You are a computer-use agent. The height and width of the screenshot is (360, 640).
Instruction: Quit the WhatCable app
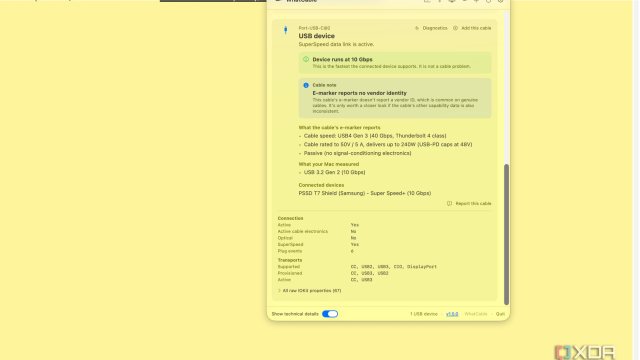[x=500, y=314]
